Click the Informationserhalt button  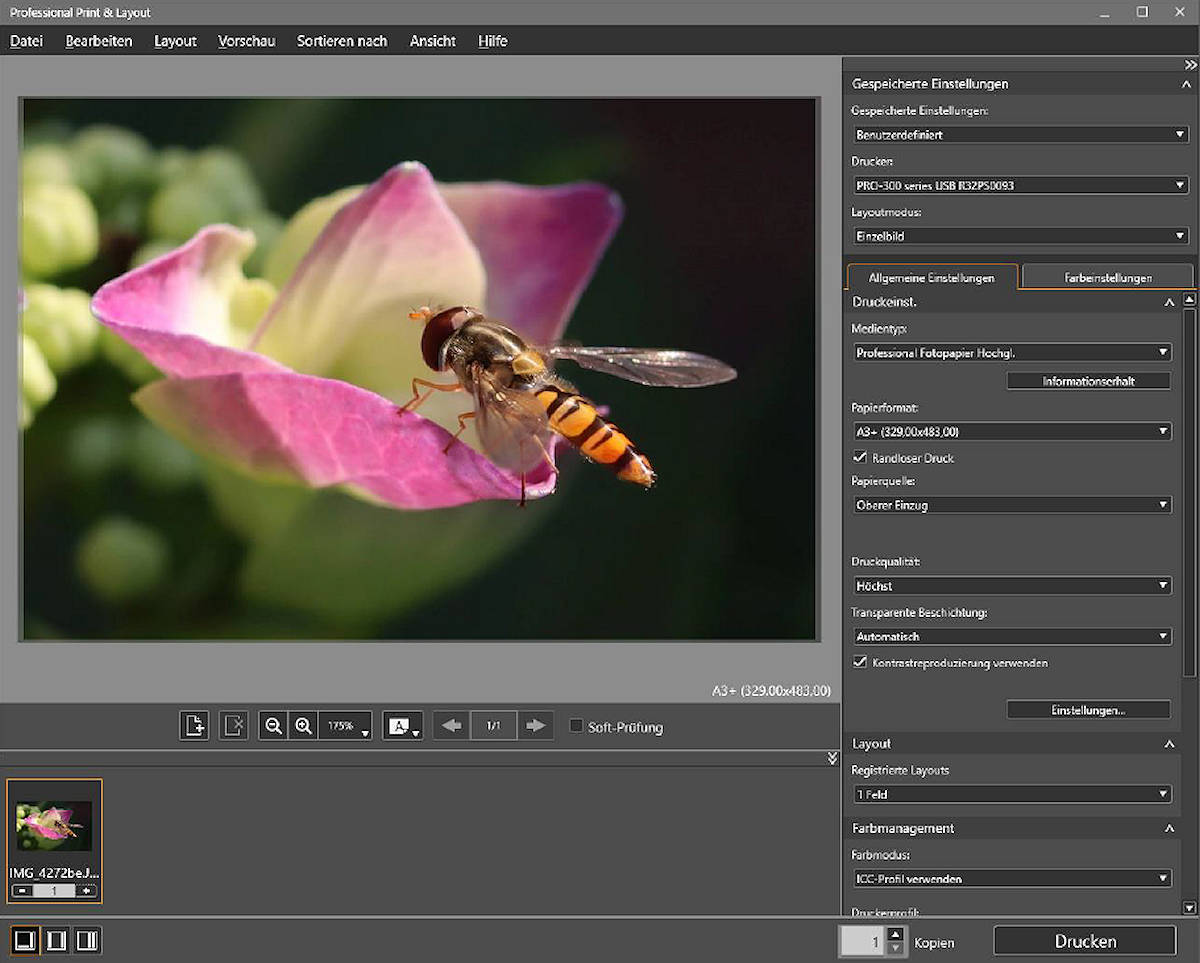pyautogui.click(x=1088, y=381)
